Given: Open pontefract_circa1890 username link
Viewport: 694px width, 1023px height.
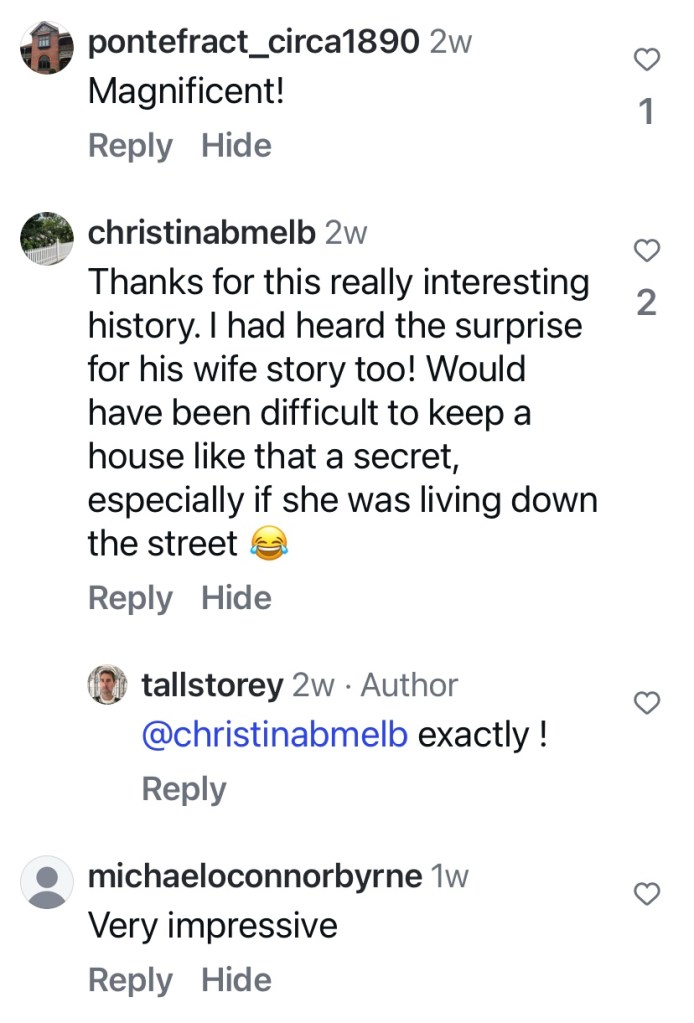Looking at the screenshot, I should pos(253,42).
